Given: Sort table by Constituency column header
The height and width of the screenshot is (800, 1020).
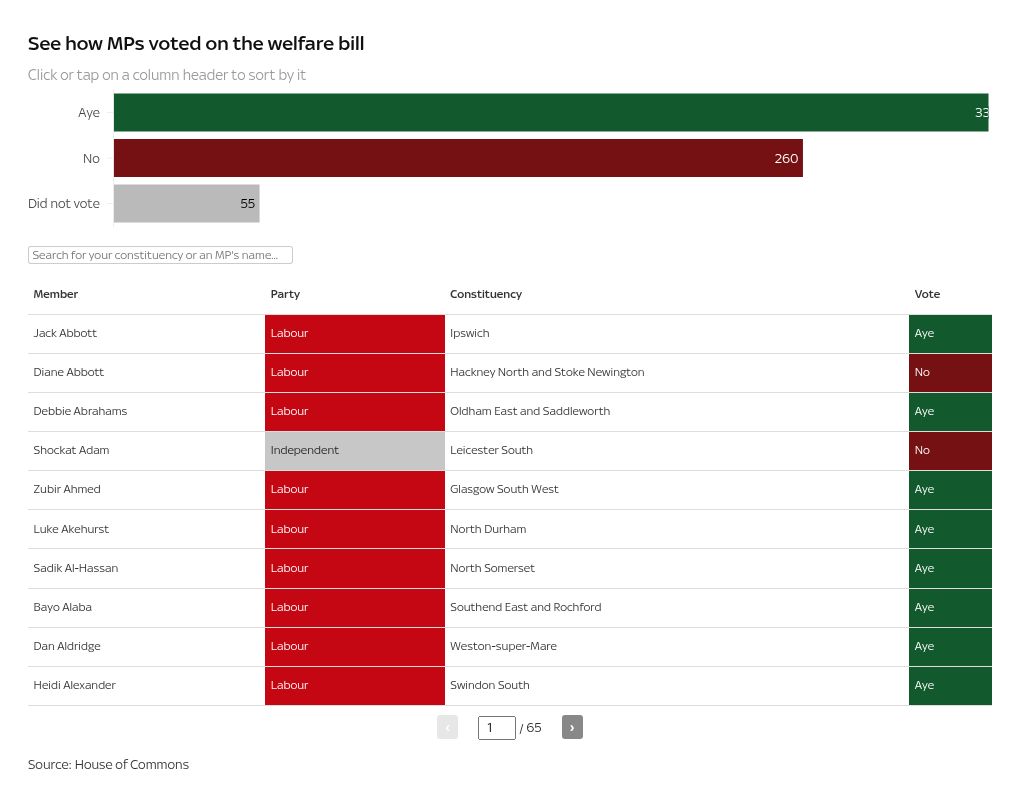Looking at the screenshot, I should pos(486,294).
